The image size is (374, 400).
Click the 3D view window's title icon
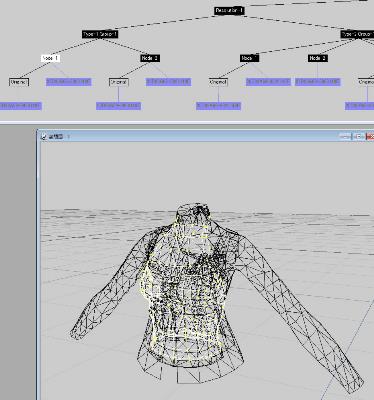(x=44, y=136)
